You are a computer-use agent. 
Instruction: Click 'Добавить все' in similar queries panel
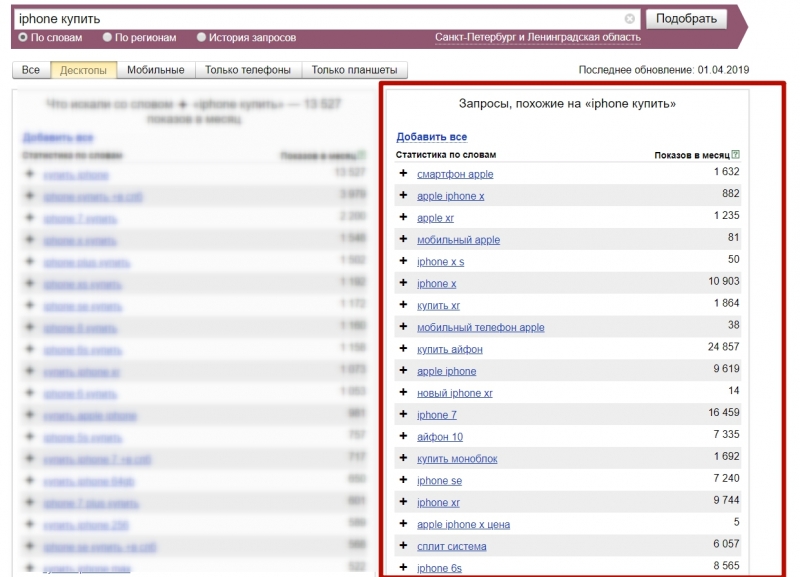[432, 137]
